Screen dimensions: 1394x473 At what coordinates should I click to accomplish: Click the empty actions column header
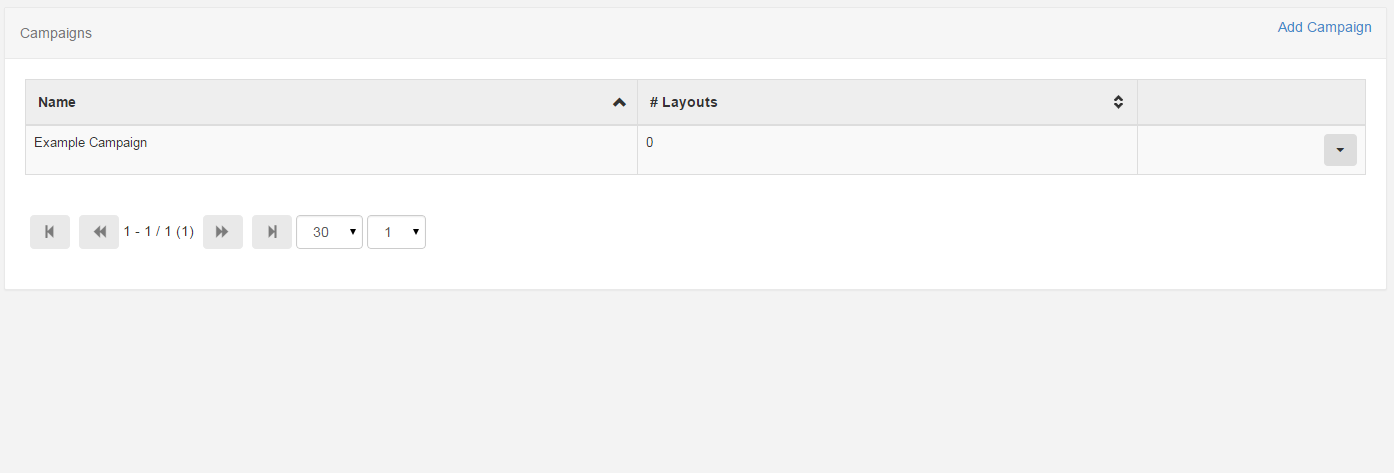[1251, 102]
